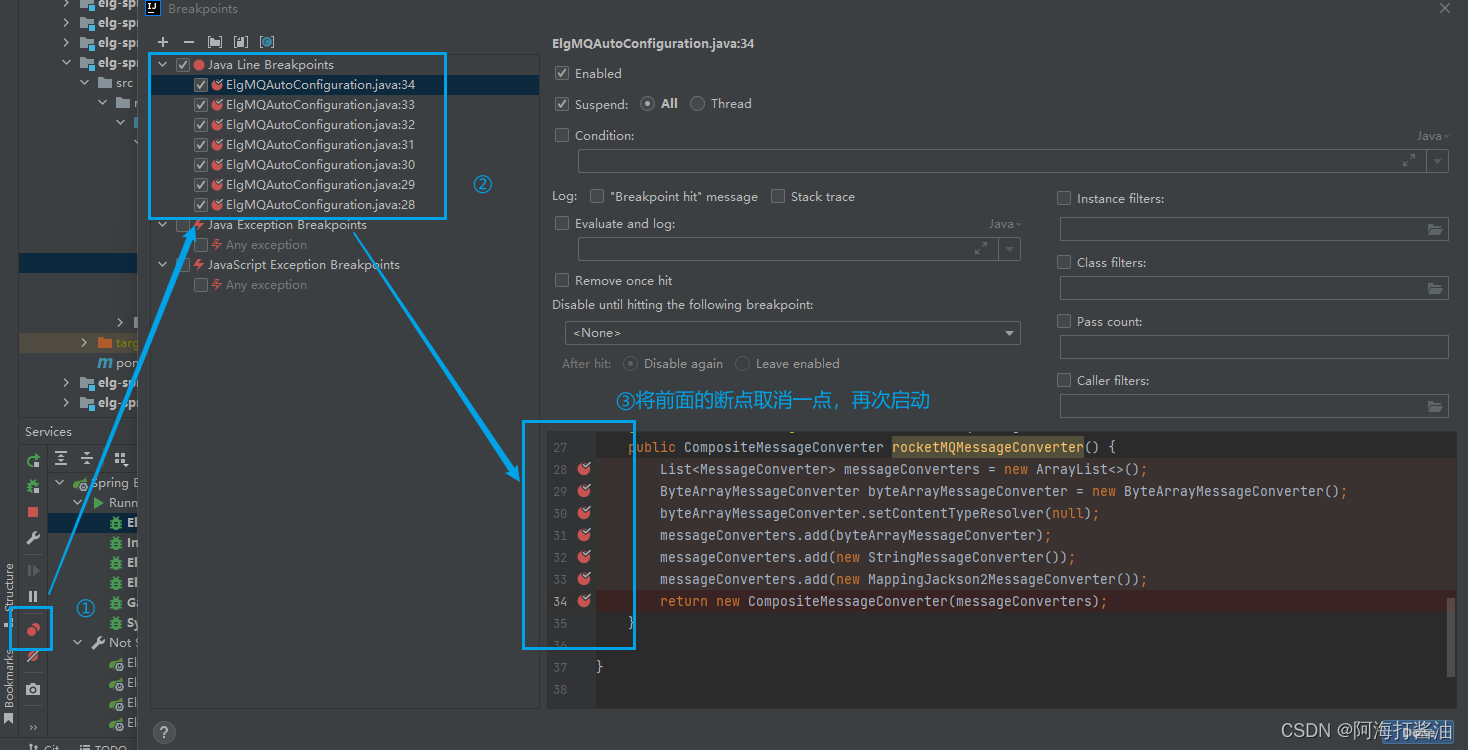Image resolution: width=1468 pixels, height=750 pixels.
Task: Stop the running service red square
Action: [33, 512]
